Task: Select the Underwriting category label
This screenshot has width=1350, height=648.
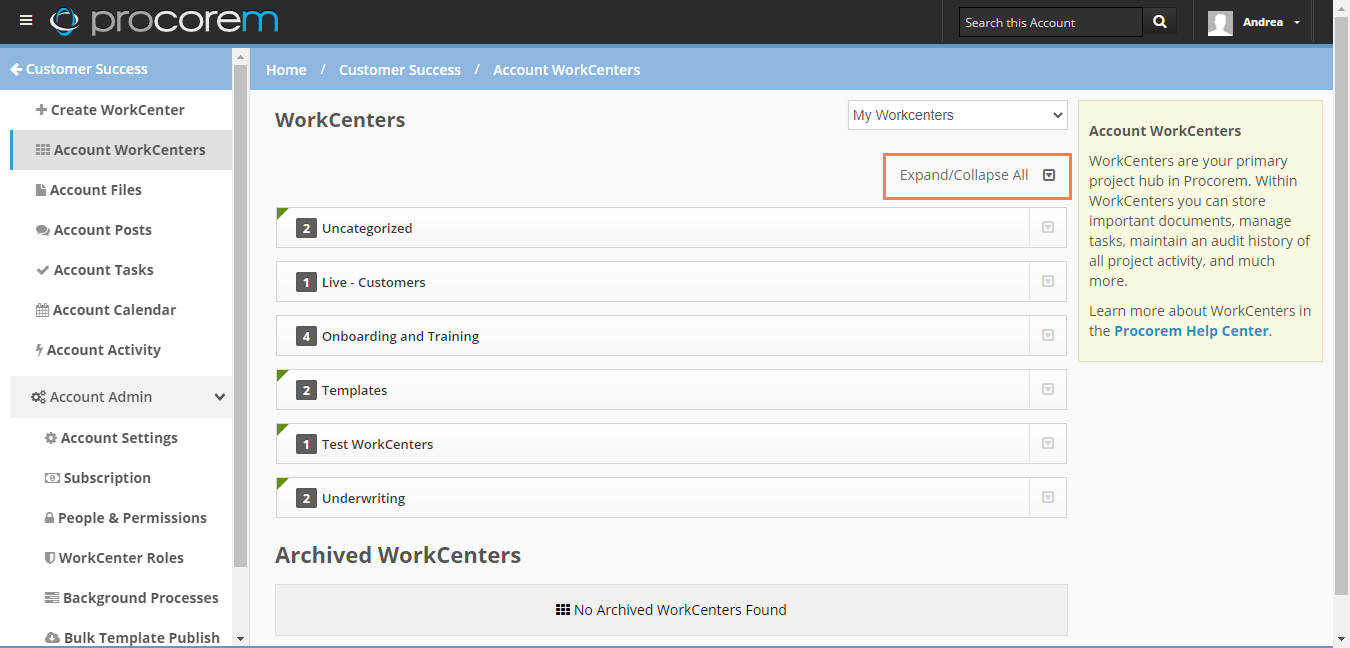Action: click(363, 498)
